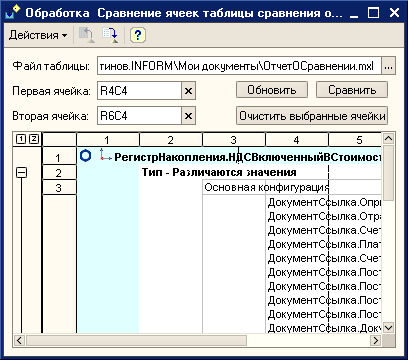
Task: Click the ДокументСсылка.Док cell
Action: (324, 328)
